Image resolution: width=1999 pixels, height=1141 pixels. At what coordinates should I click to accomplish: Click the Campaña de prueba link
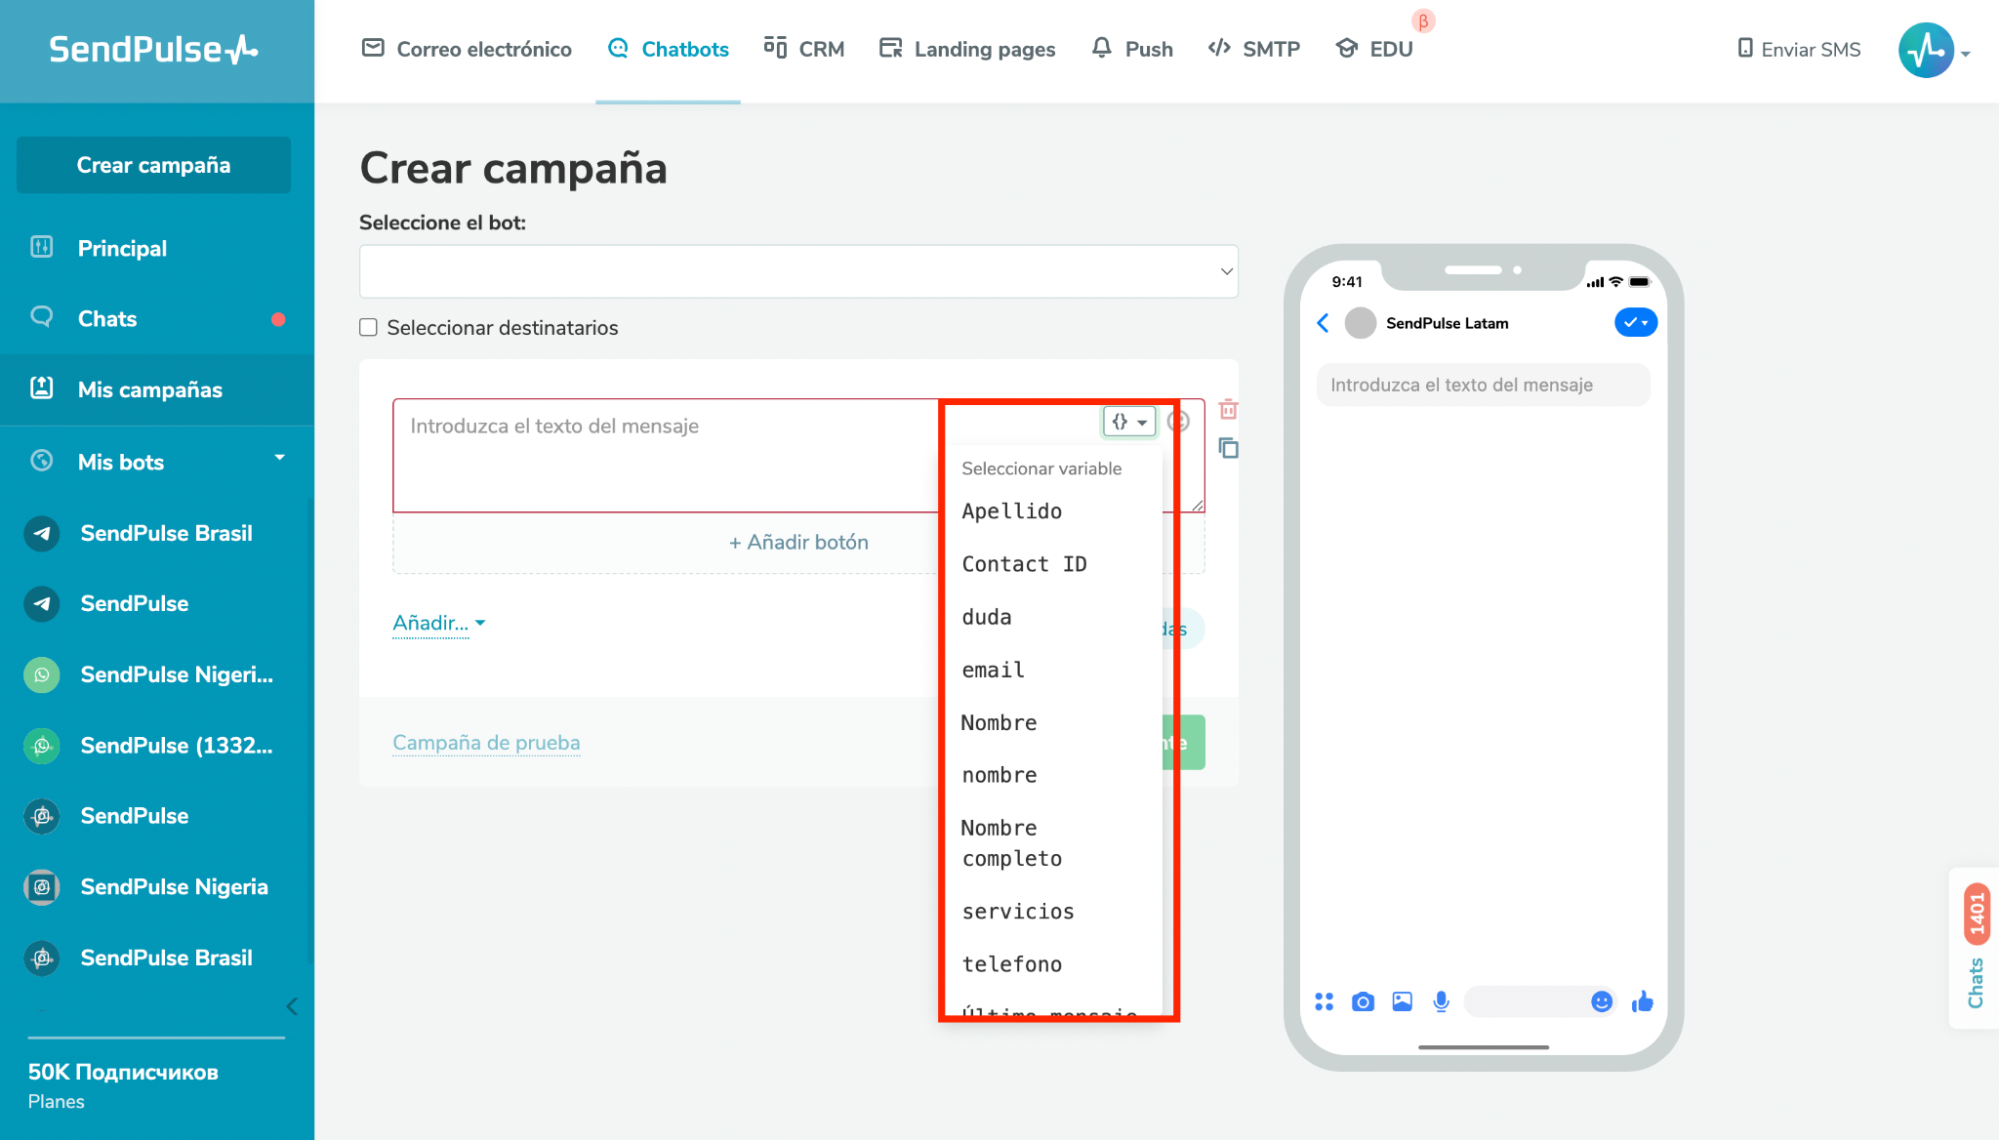tap(486, 743)
